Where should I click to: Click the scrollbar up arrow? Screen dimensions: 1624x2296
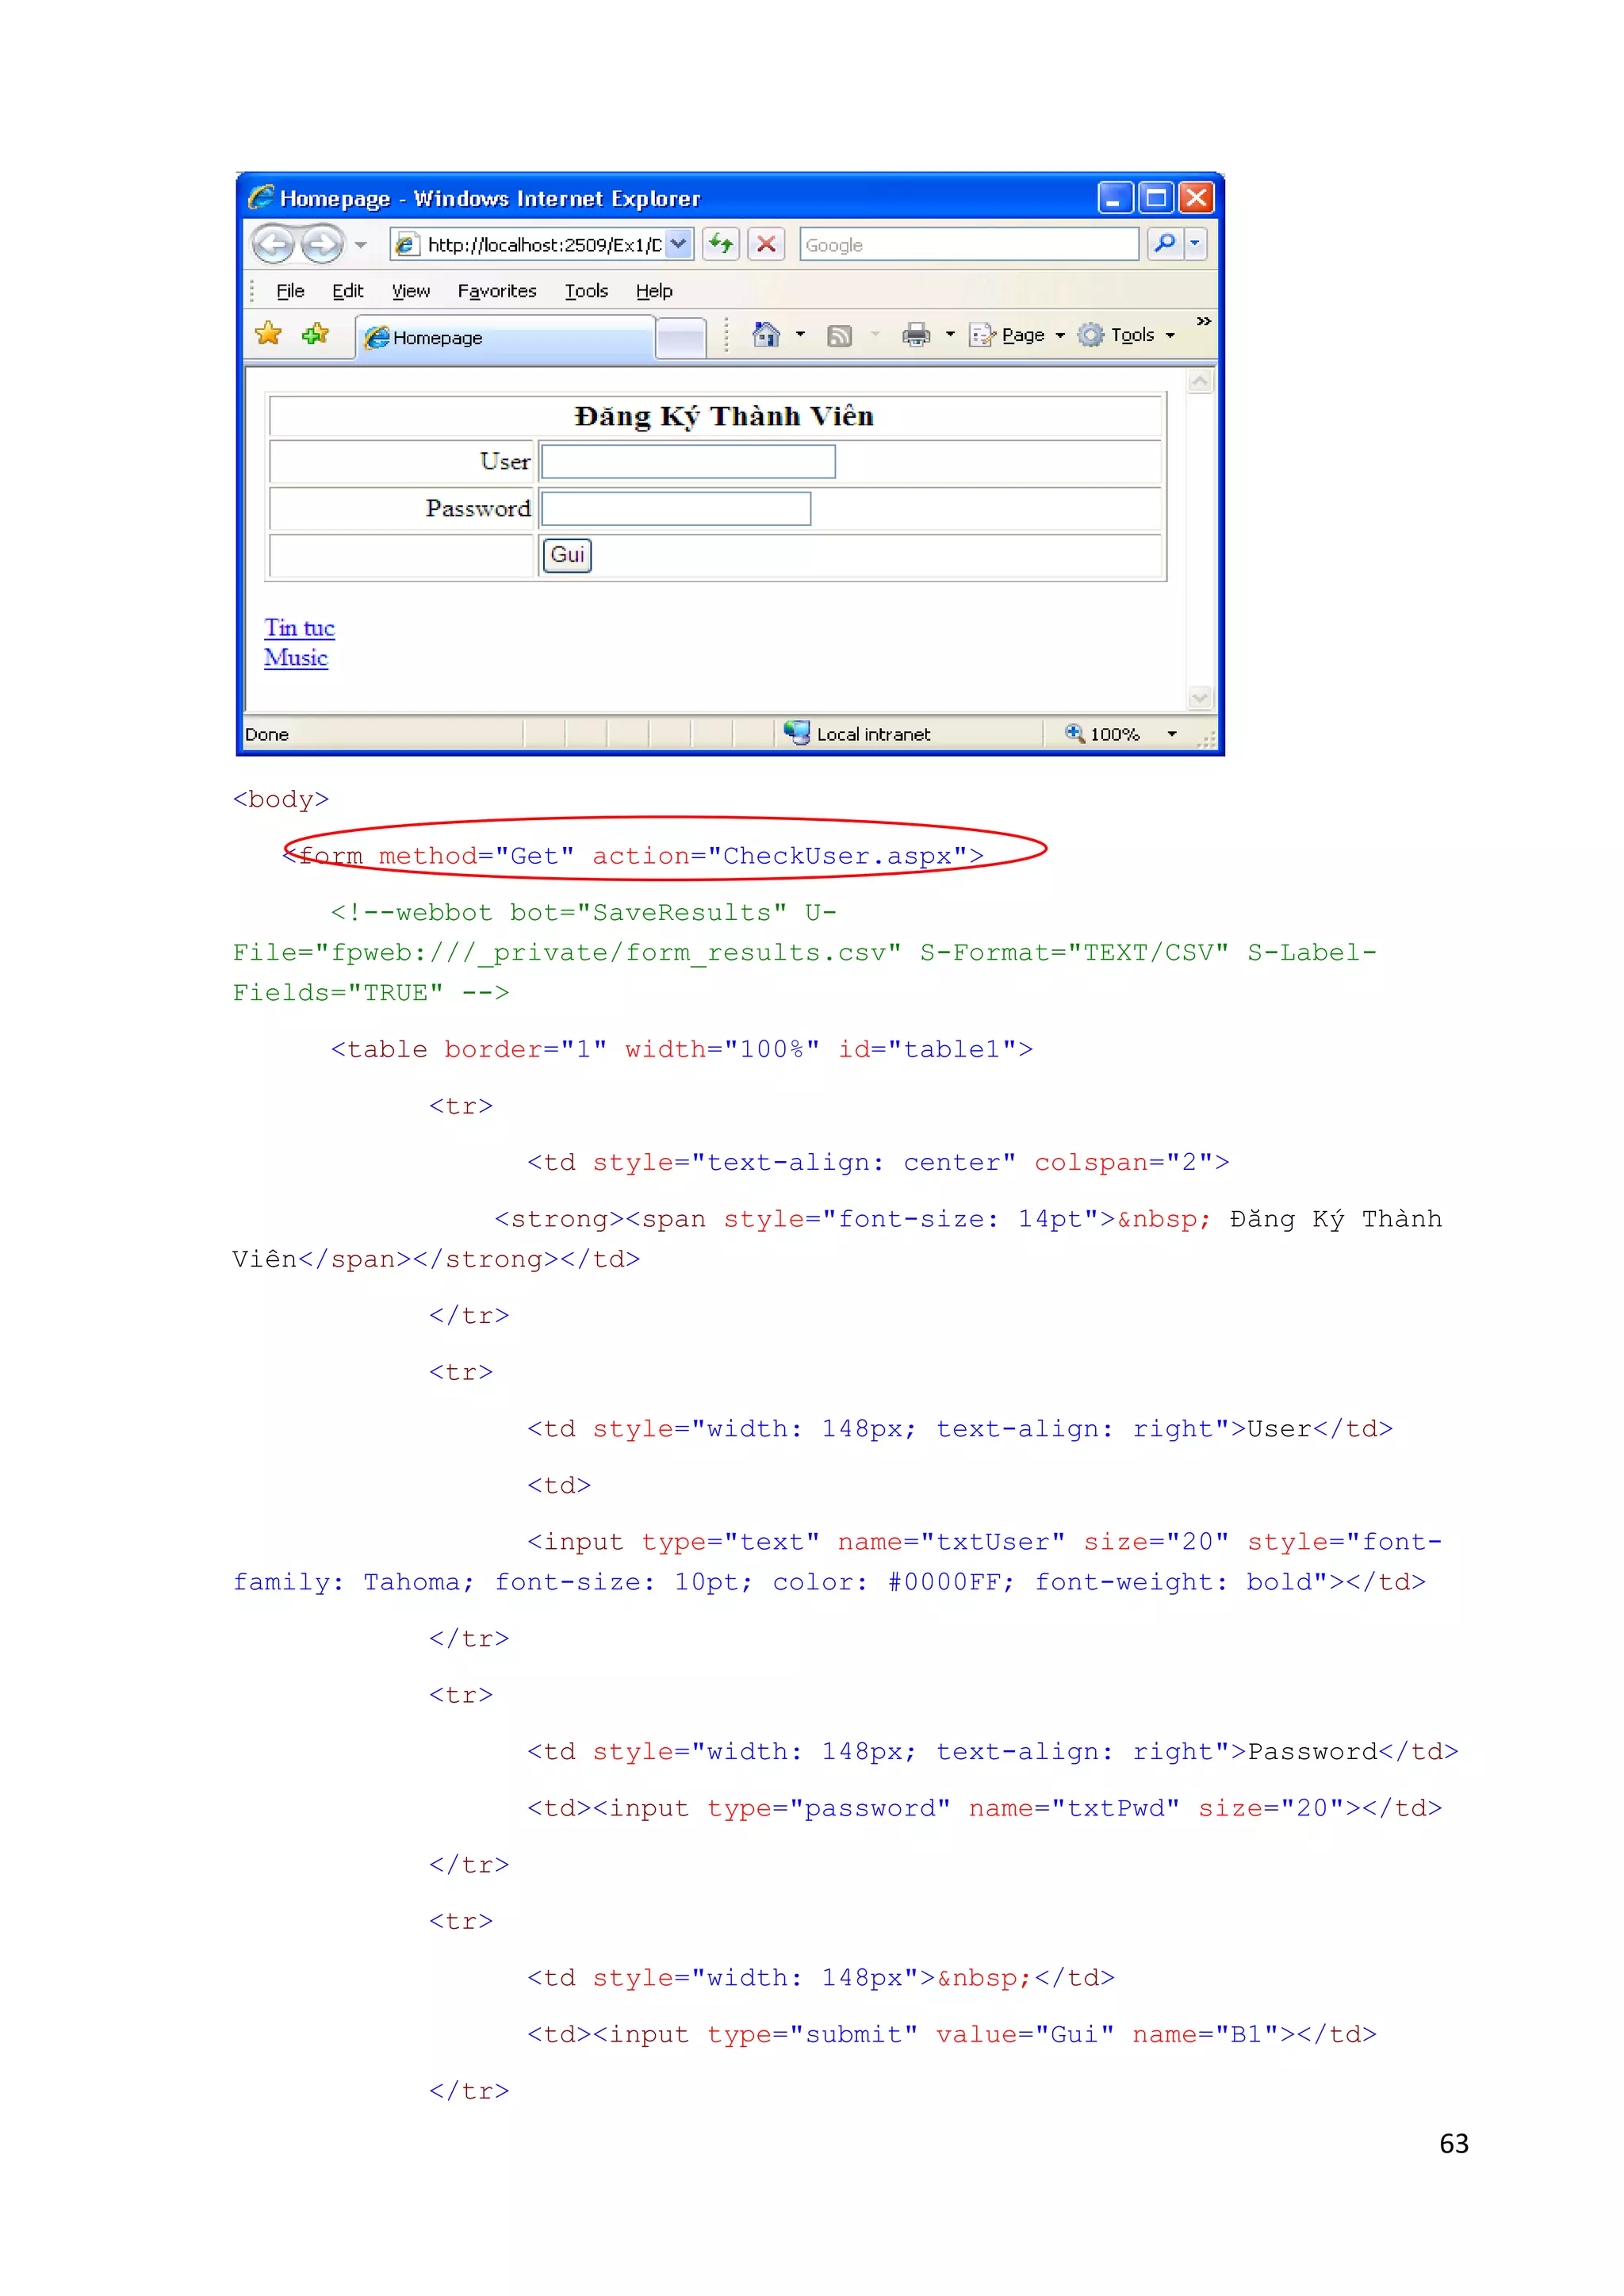tap(1200, 382)
